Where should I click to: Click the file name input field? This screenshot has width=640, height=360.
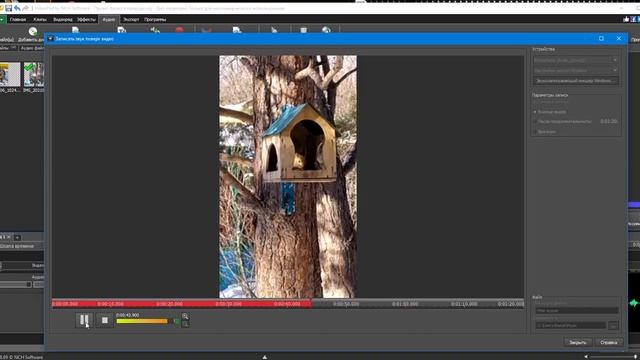[x=577, y=311]
